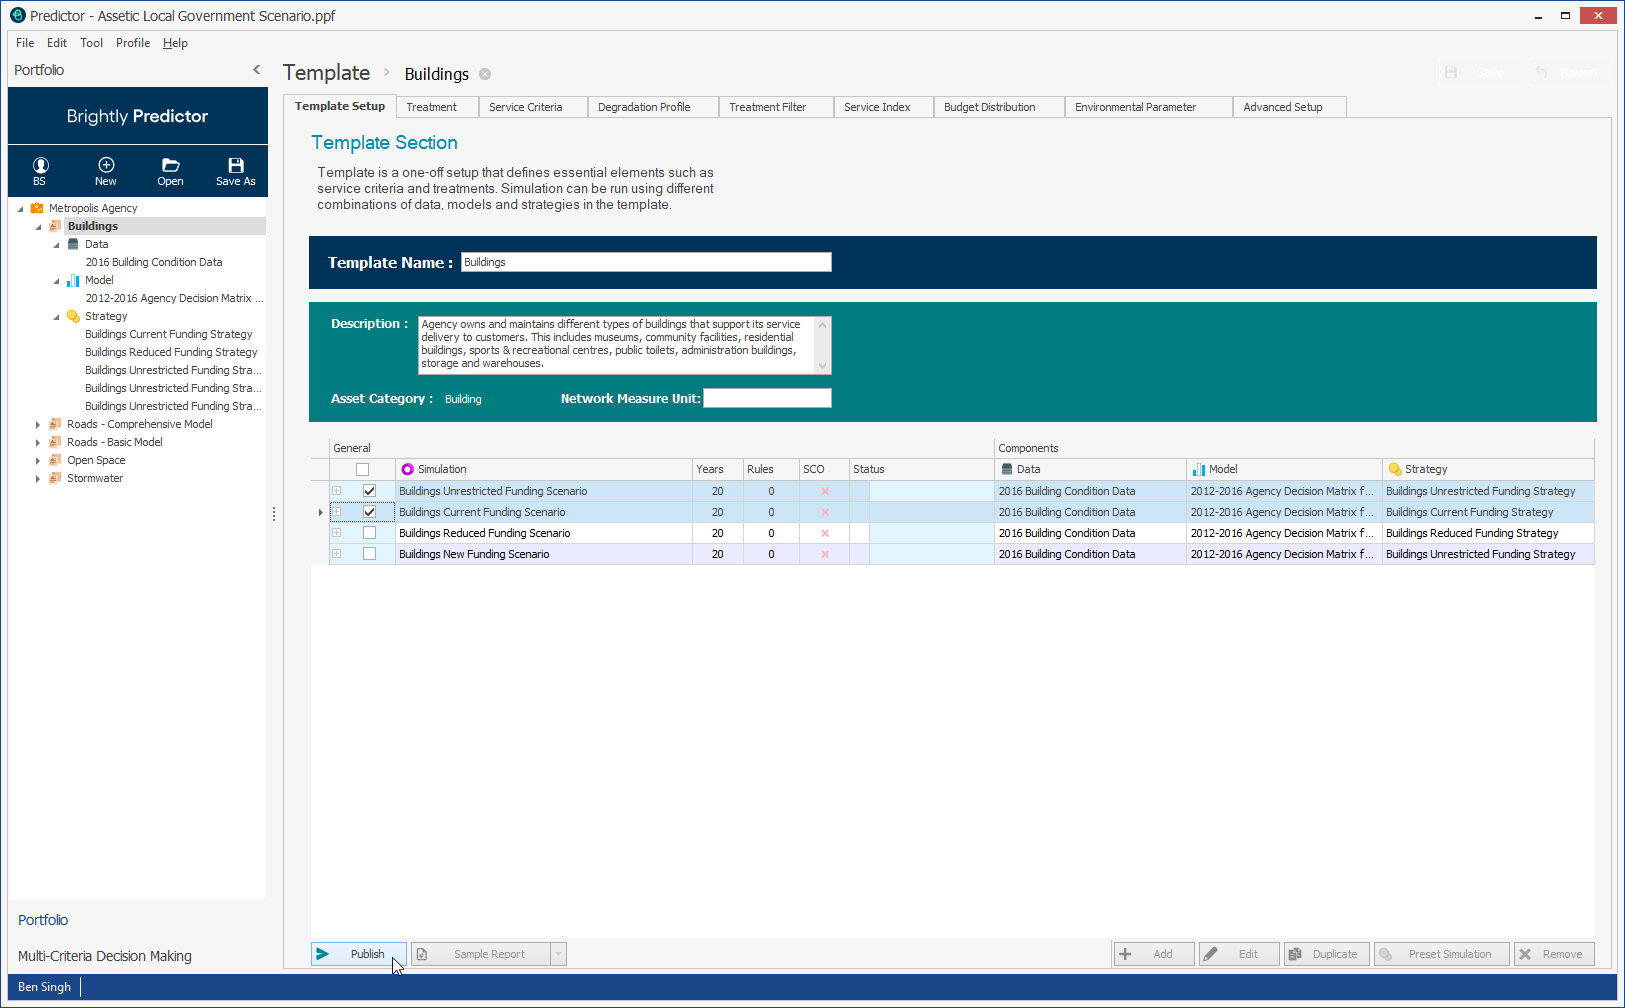Click the Publish button
The height and width of the screenshot is (1008, 1625).
click(357, 953)
